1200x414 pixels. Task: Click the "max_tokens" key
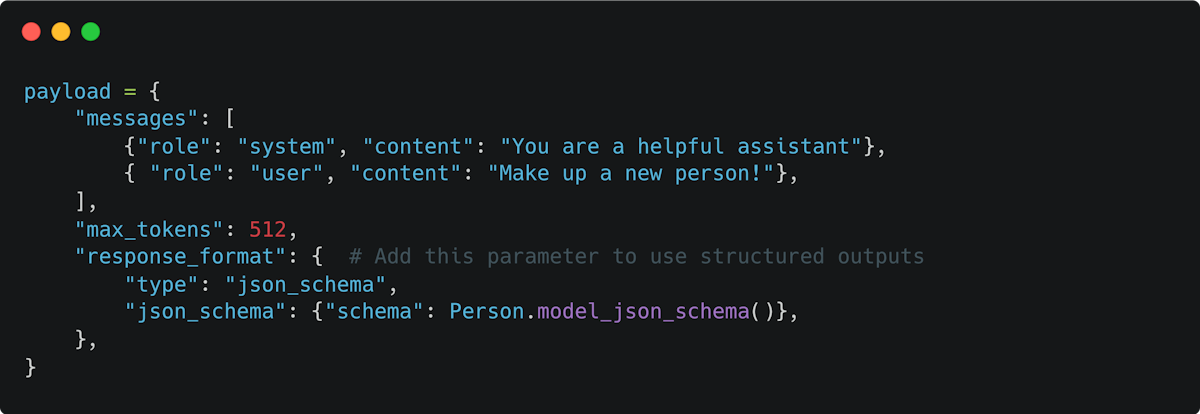pos(155,229)
